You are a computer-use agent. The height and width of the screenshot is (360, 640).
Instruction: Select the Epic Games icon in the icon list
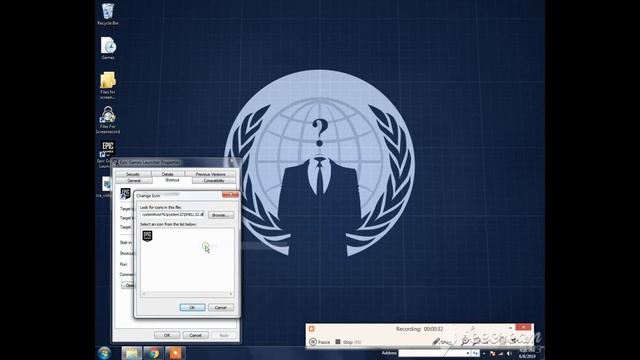coord(147,236)
